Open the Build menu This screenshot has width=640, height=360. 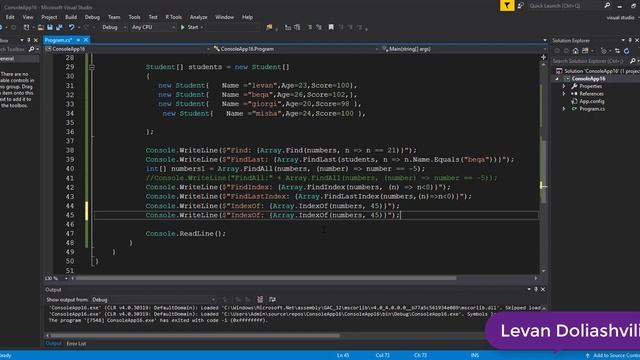71,17
